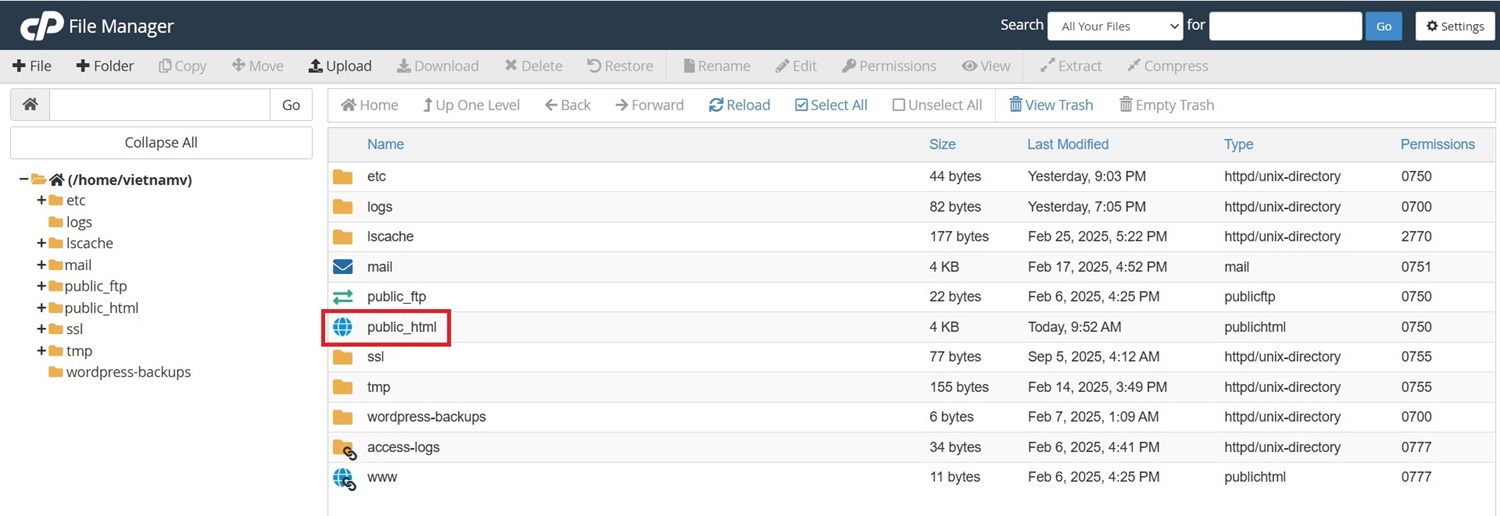Select logs folder in the tree
Image resolution: width=1500 pixels, height=516 pixels.
(x=79, y=222)
